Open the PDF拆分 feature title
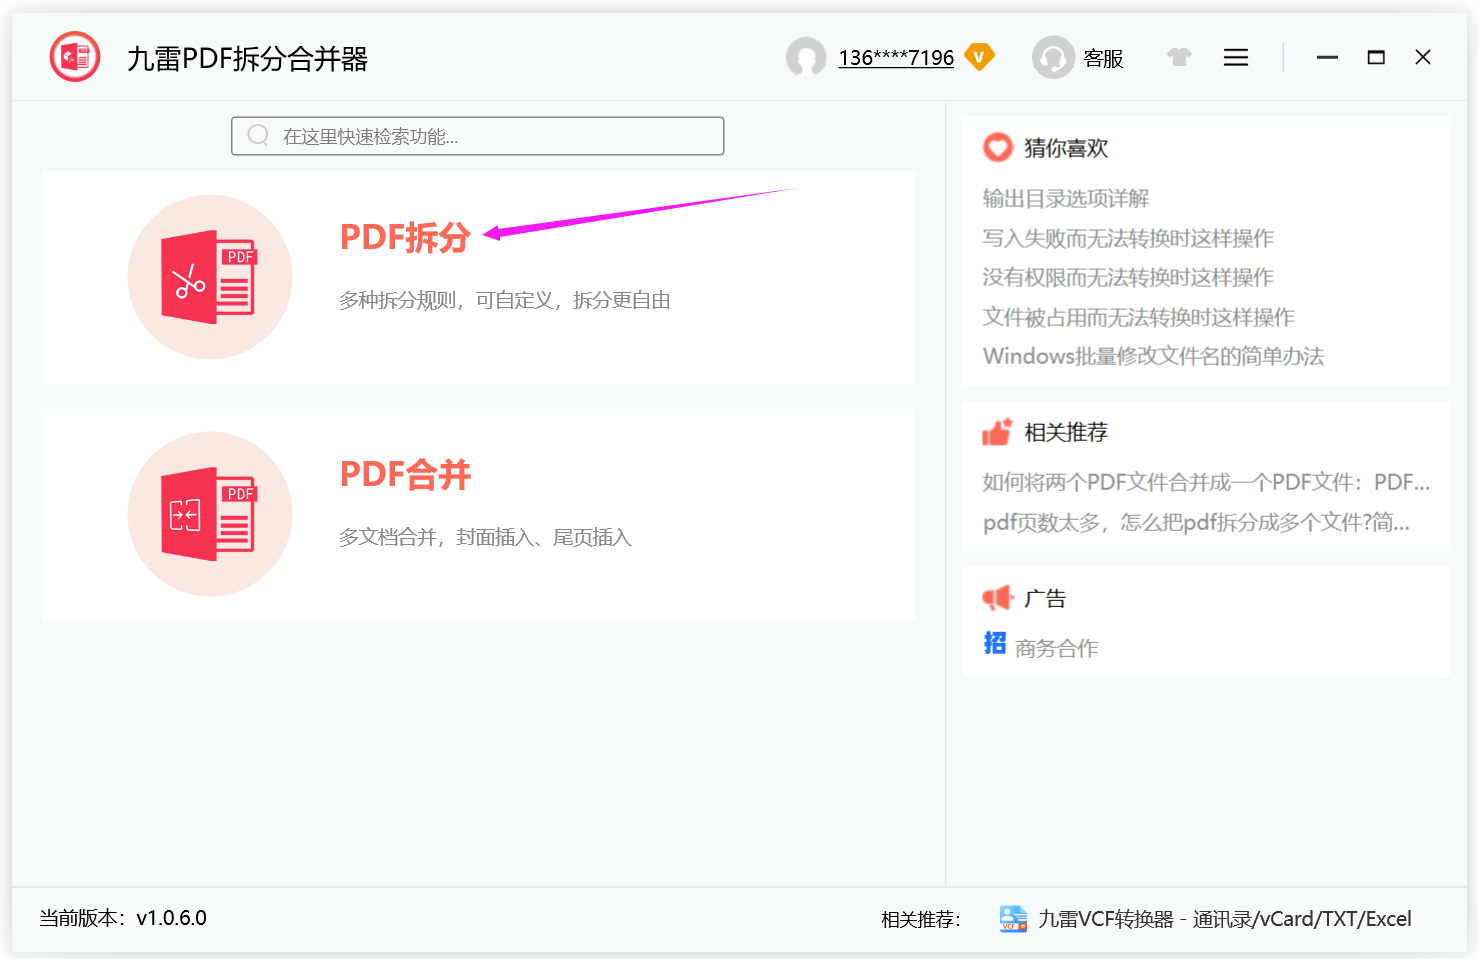The width and height of the screenshot is (1479, 959). (x=405, y=237)
